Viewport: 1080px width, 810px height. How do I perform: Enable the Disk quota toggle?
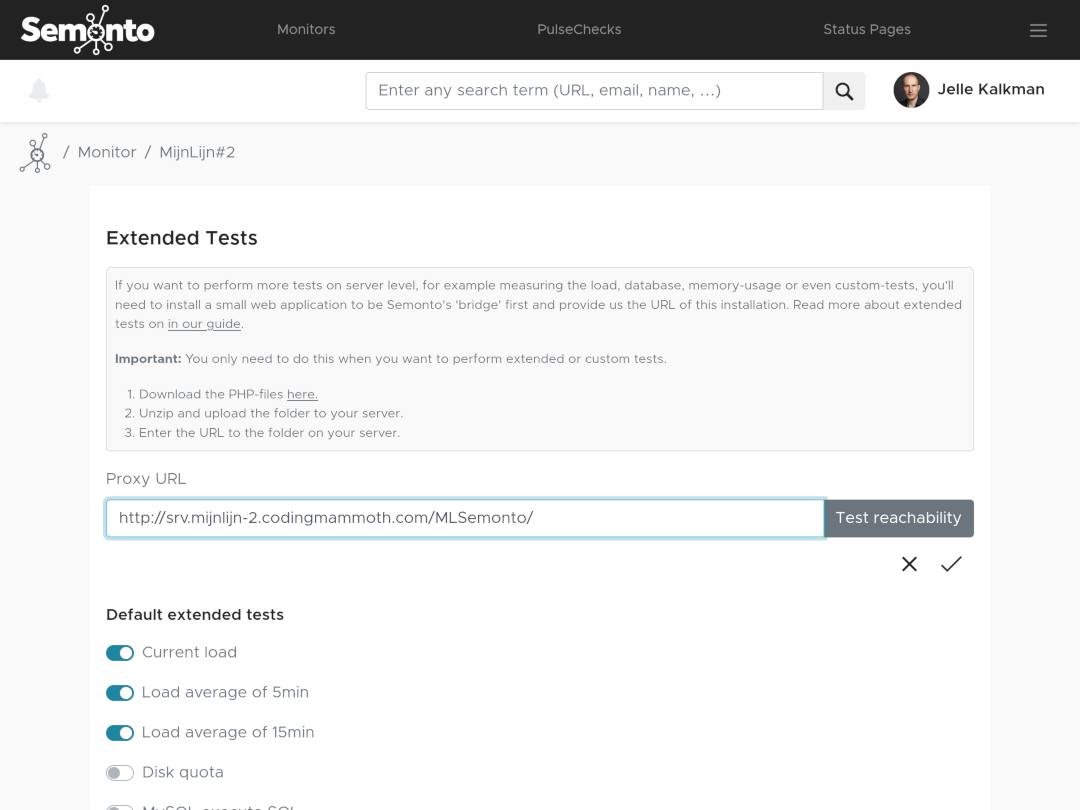(x=120, y=773)
